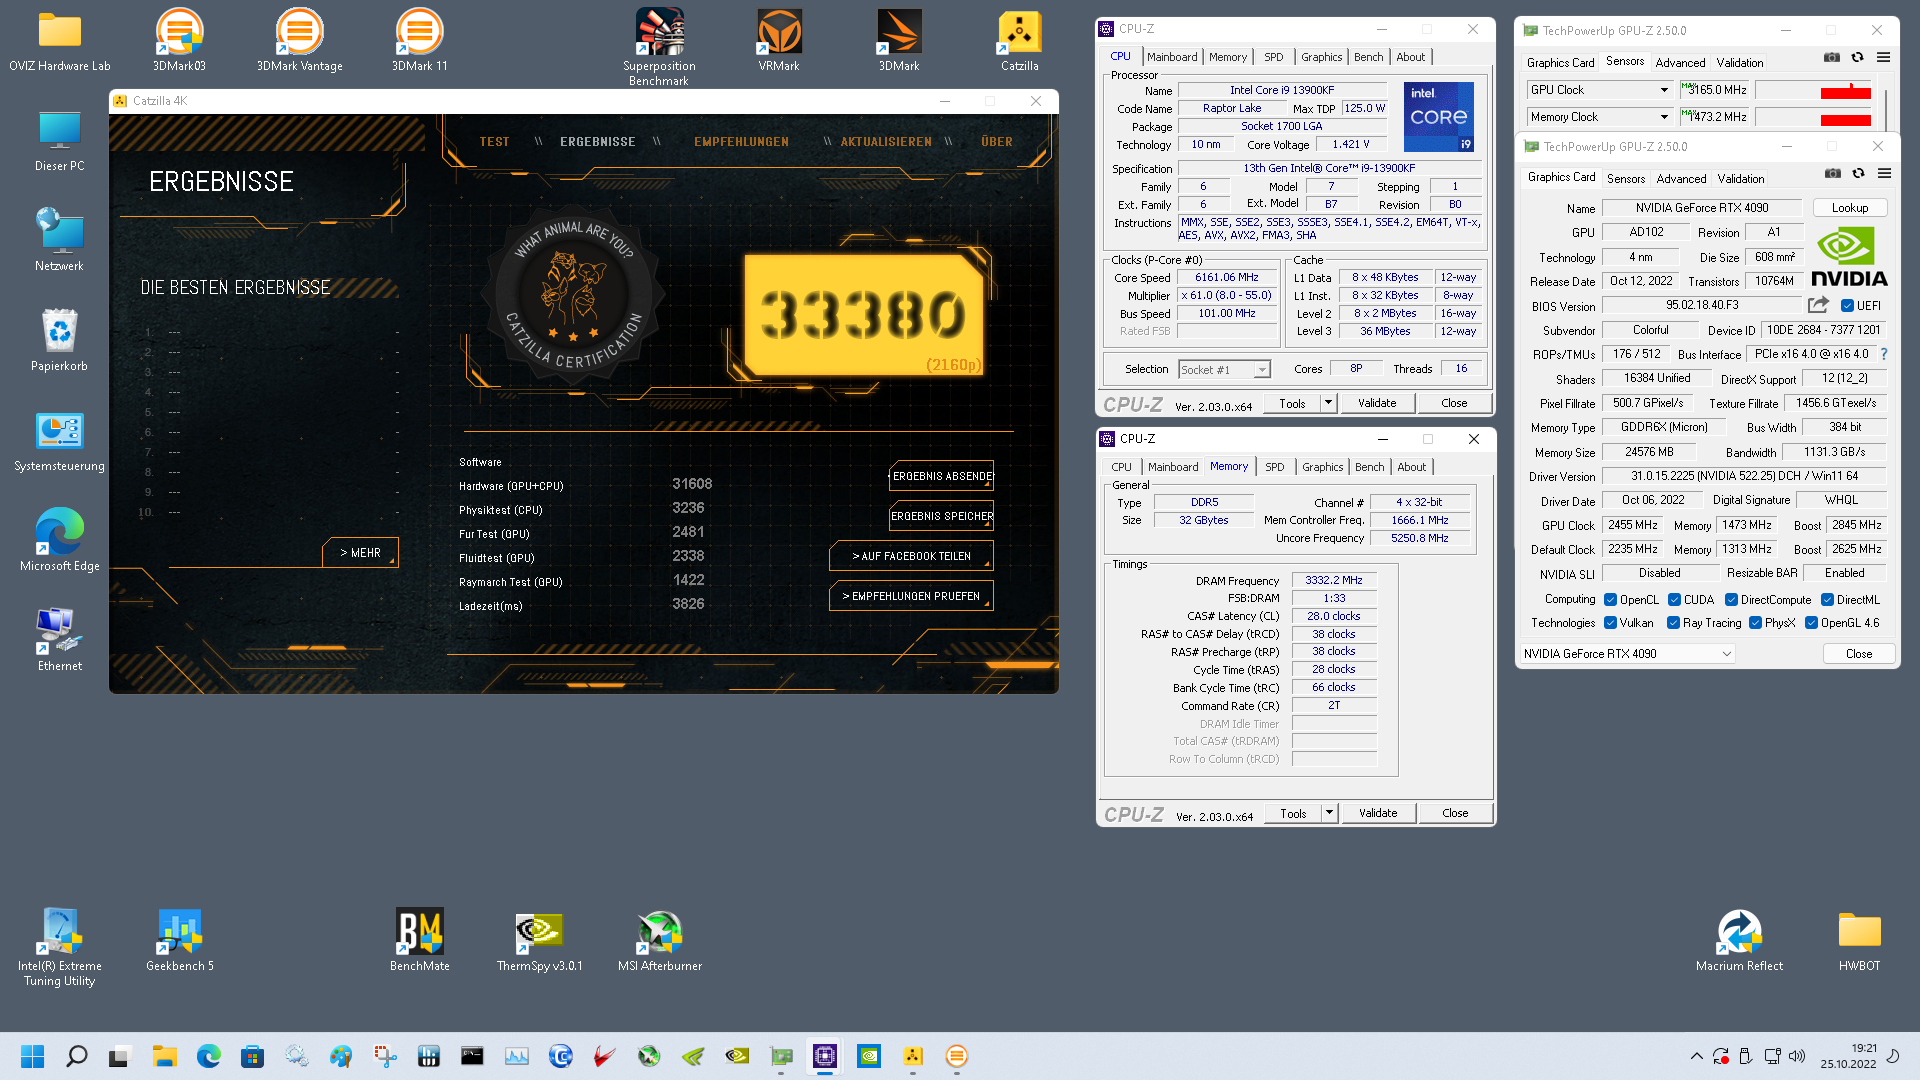Toggle the PhysX checkbox

[x=1755, y=623]
